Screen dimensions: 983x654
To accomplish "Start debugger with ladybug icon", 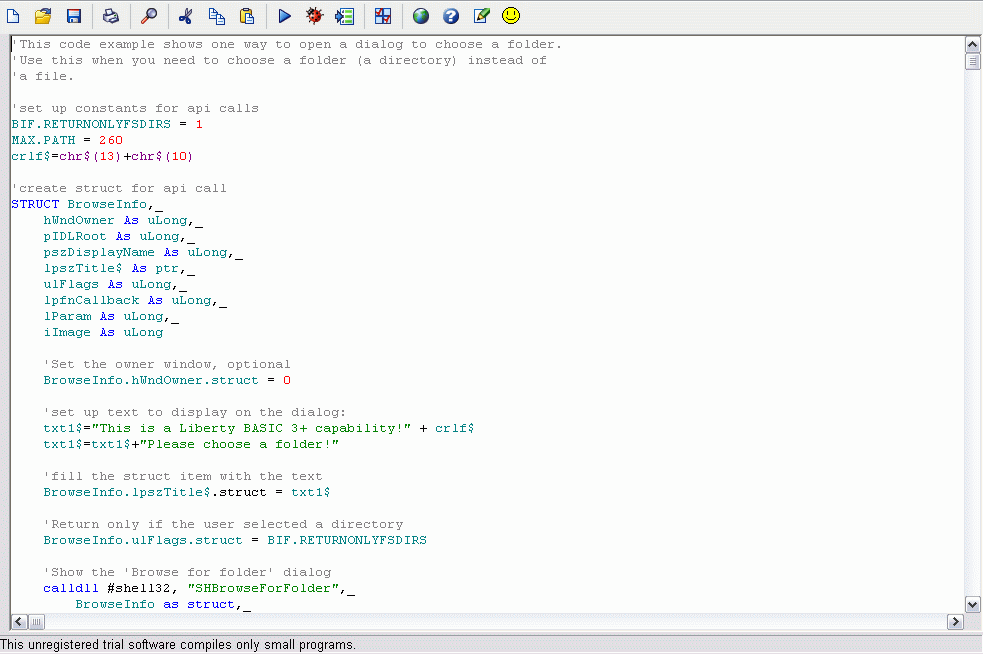I will [315, 16].
